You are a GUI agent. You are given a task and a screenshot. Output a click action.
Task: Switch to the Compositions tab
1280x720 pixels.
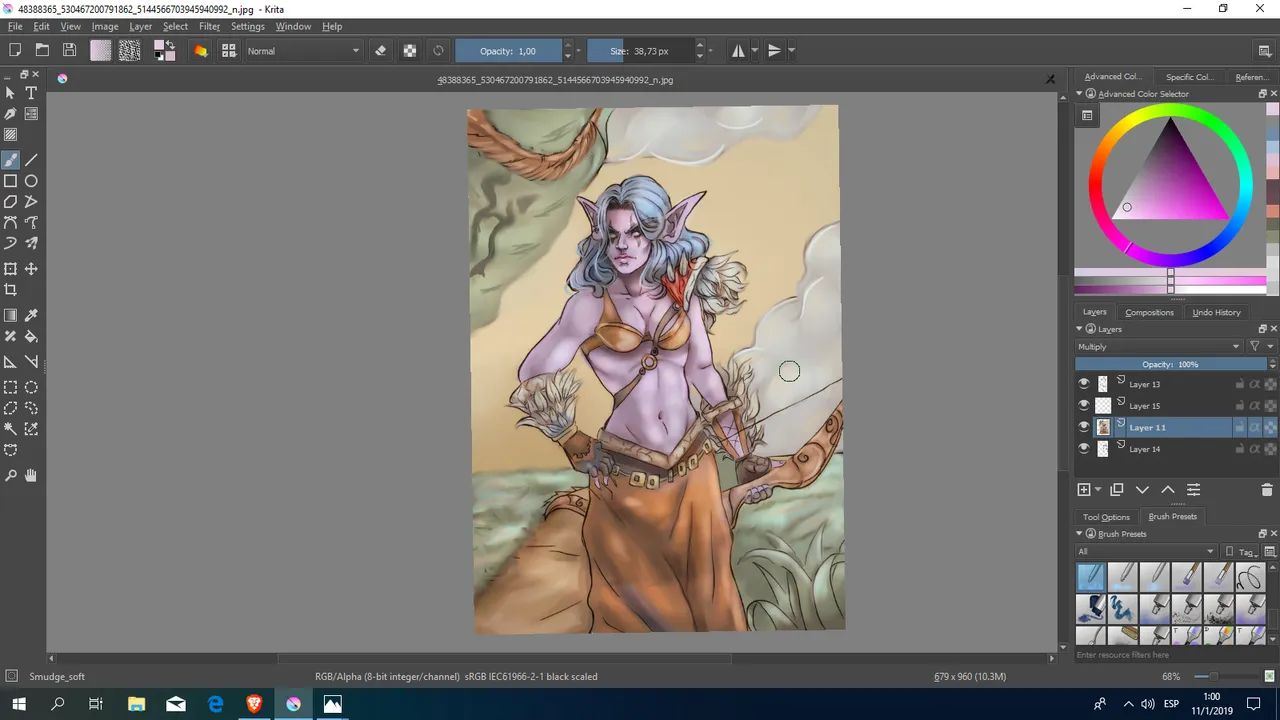[x=1149, y=312]
